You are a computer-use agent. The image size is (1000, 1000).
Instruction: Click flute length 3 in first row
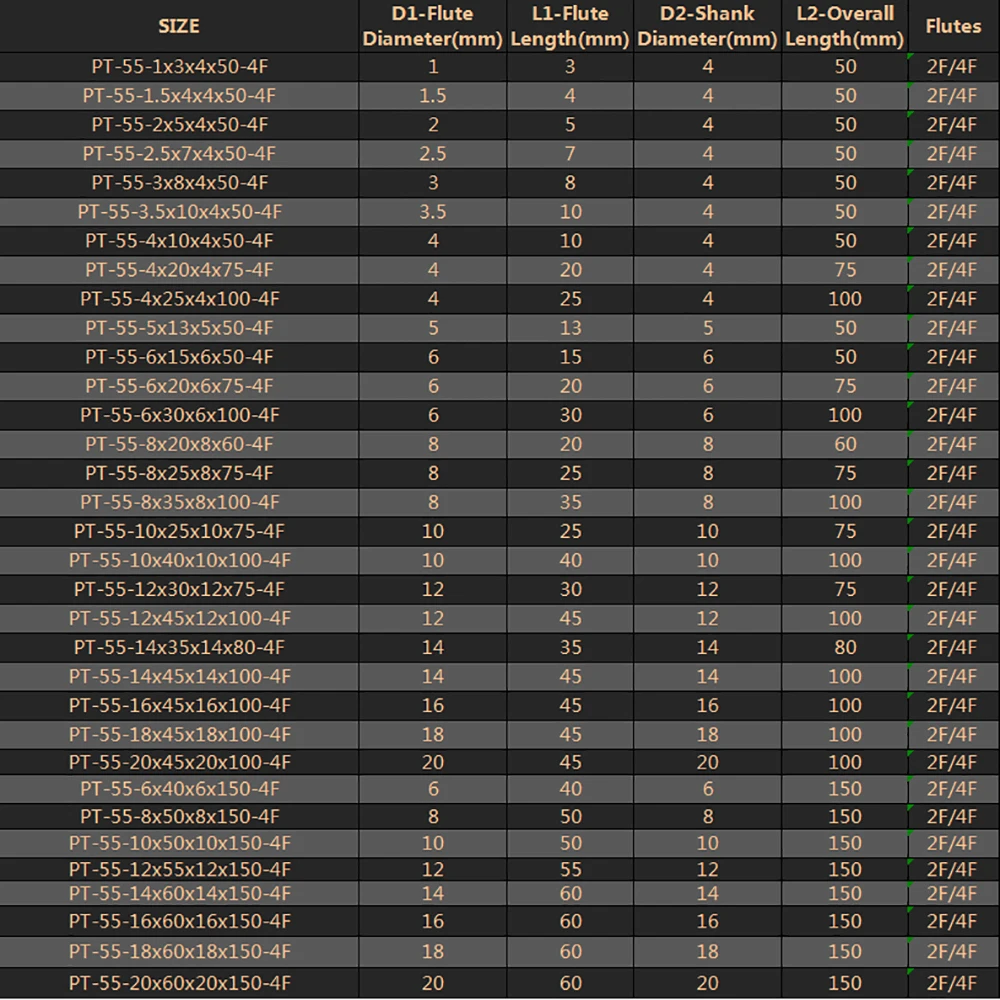(570, 67)
